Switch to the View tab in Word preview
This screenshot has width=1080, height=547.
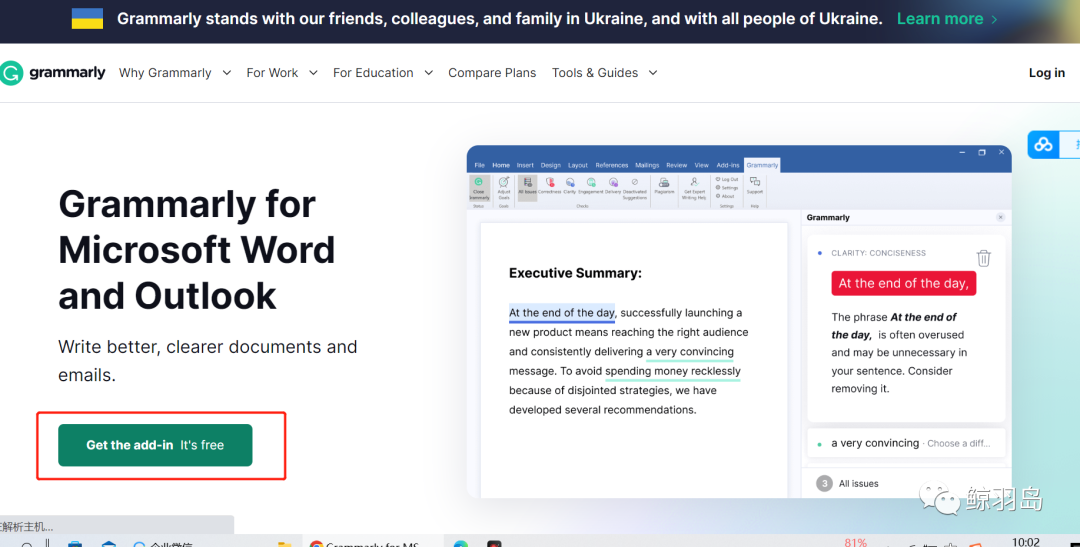point(701,165)
